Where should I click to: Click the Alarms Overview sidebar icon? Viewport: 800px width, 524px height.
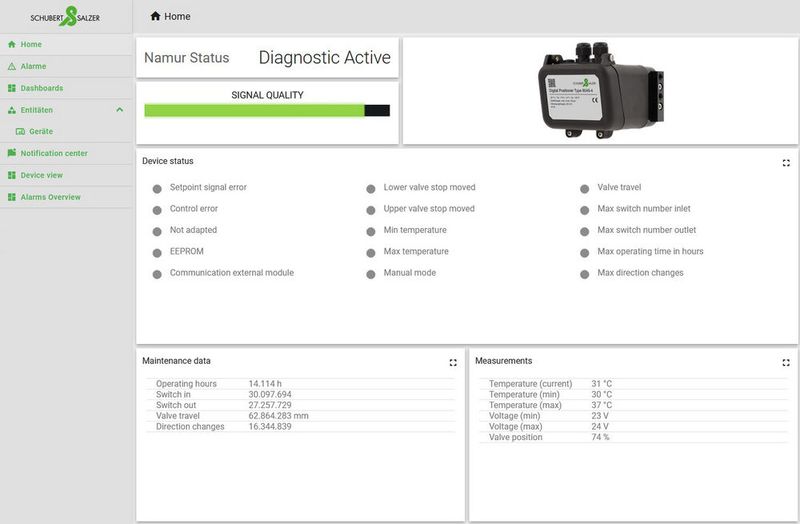[12, 197]
